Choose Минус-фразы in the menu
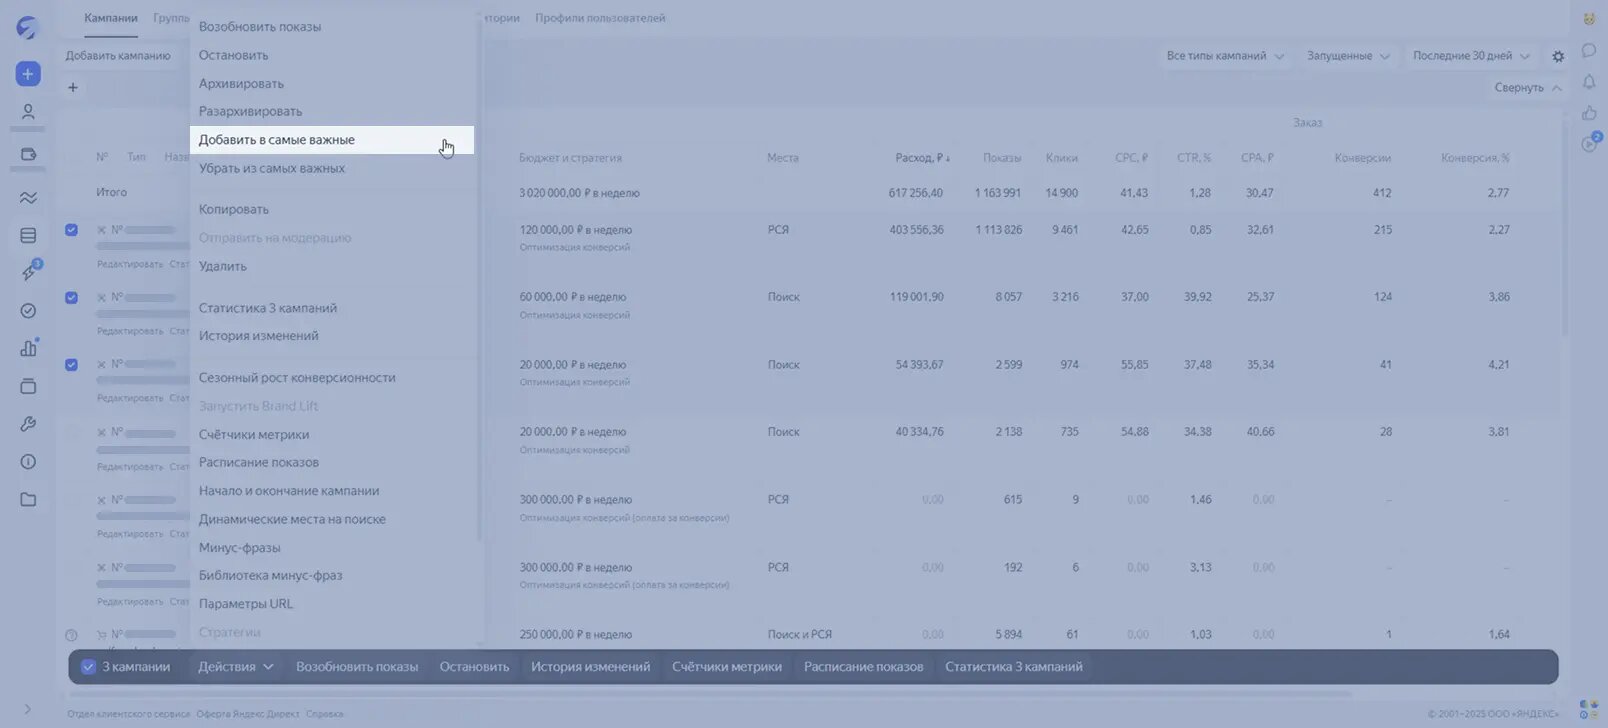The image size is (1608, 728). (x=332, y=548)
